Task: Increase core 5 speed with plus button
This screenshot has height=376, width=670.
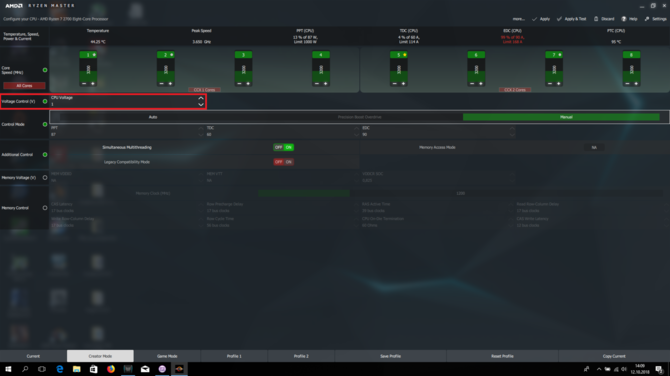Action: [x=403, y=84]
